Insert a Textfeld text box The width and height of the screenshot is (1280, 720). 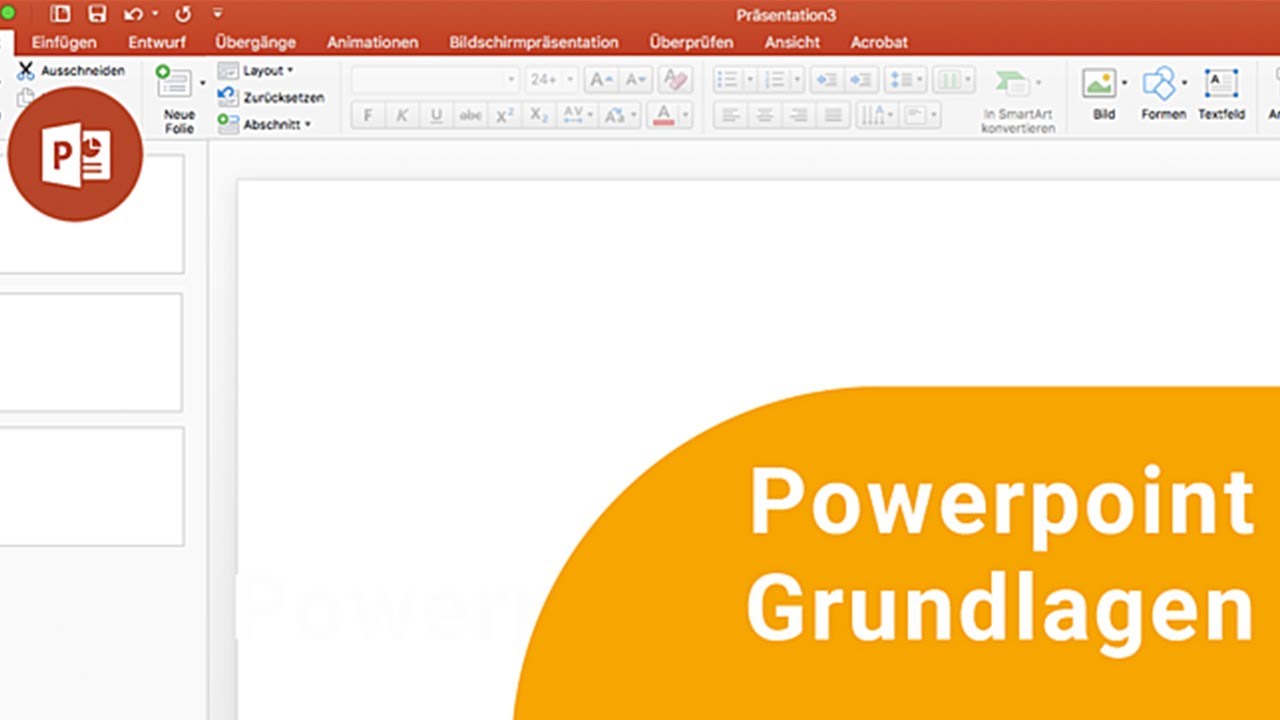[1221, 83]
